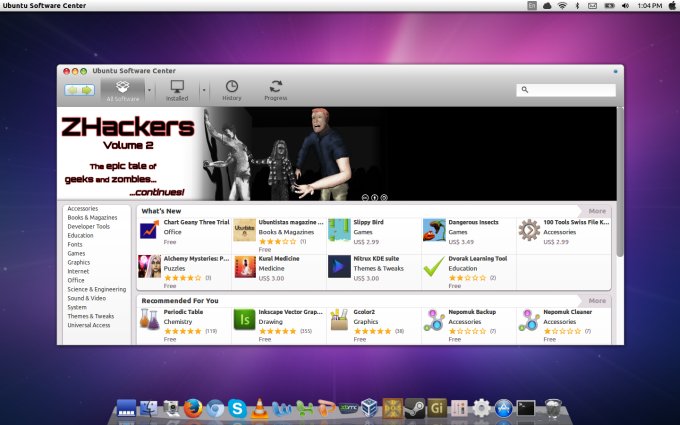Click the Kural Medicine title text
The height and width of the screenshot is (425, 680).
(x=279, y=258)
